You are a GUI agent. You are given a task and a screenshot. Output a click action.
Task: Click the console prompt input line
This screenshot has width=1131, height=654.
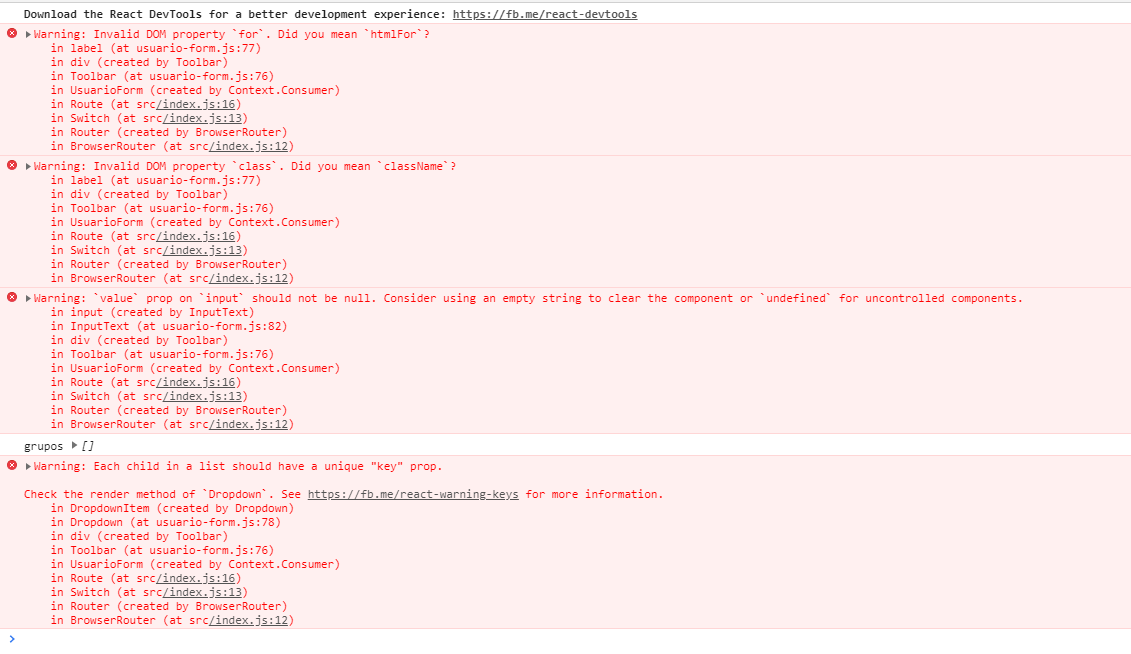[x=570, y=639]
